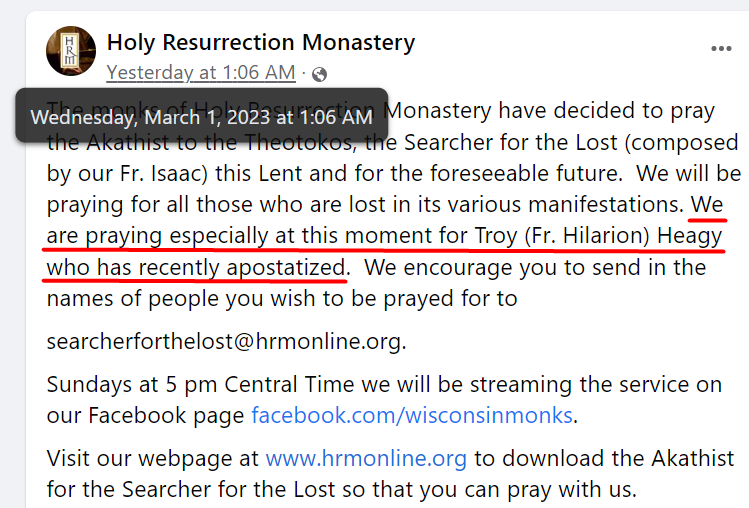Click the name 'Troy (Fr. Hilarion) Heagy'
Image resolution: width=749 pixels, height=508 pixels.
598,236
